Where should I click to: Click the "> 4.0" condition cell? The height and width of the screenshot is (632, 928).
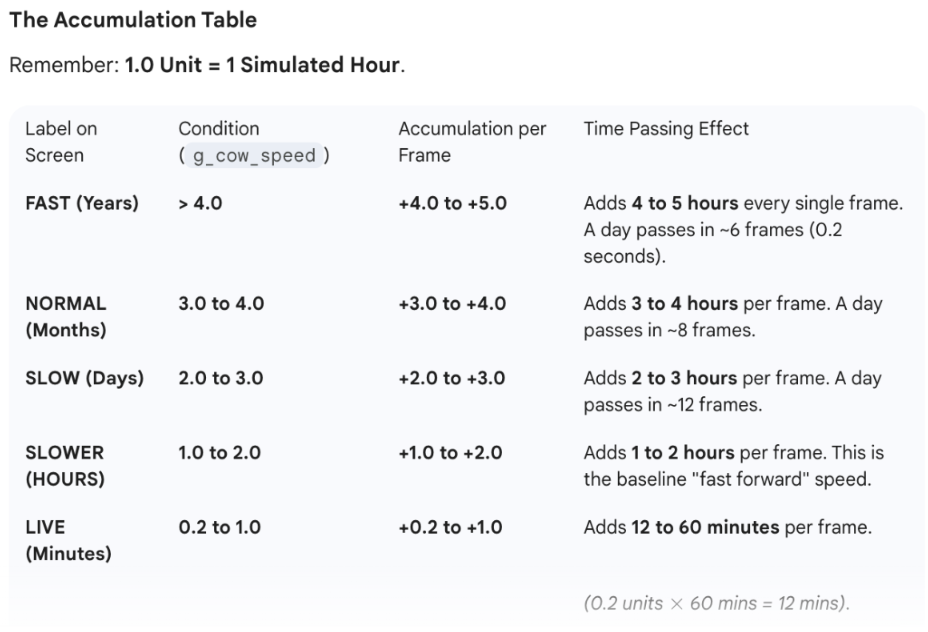[x=200, y=204]
